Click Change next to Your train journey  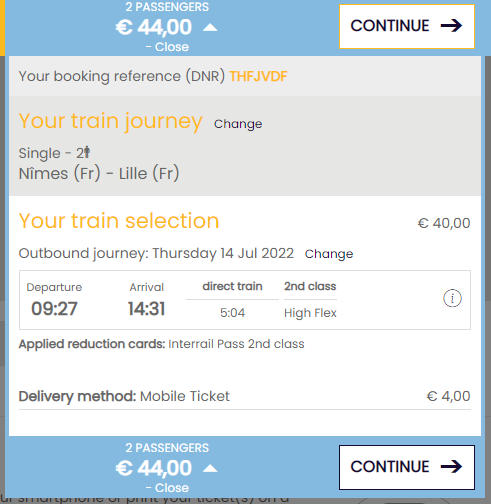pyautogui.click(x=238, y=124)
